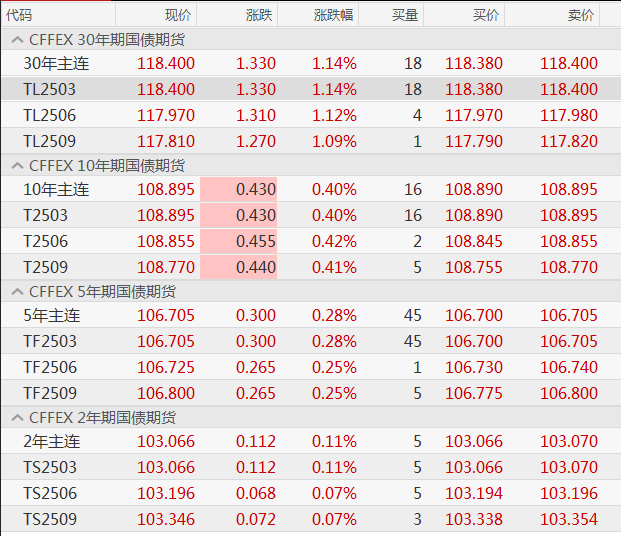
Task: Click TL2506 percent change 1.12%
Action: coord(334,115)
